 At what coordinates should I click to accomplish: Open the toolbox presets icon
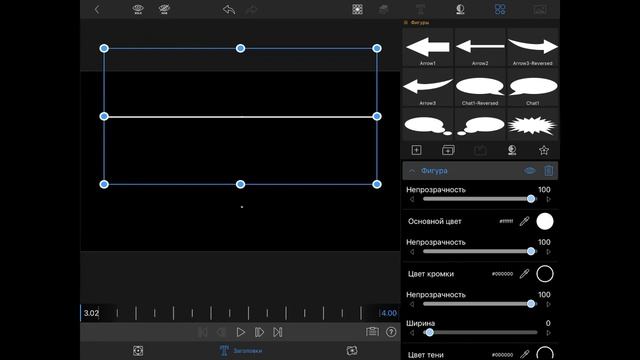click(372, 331)
